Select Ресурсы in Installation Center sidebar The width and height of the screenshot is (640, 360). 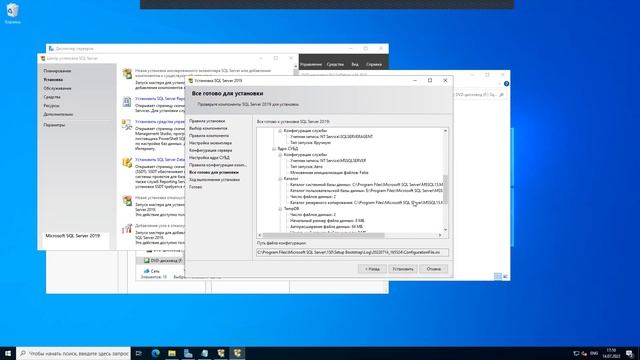coord(51,106)
